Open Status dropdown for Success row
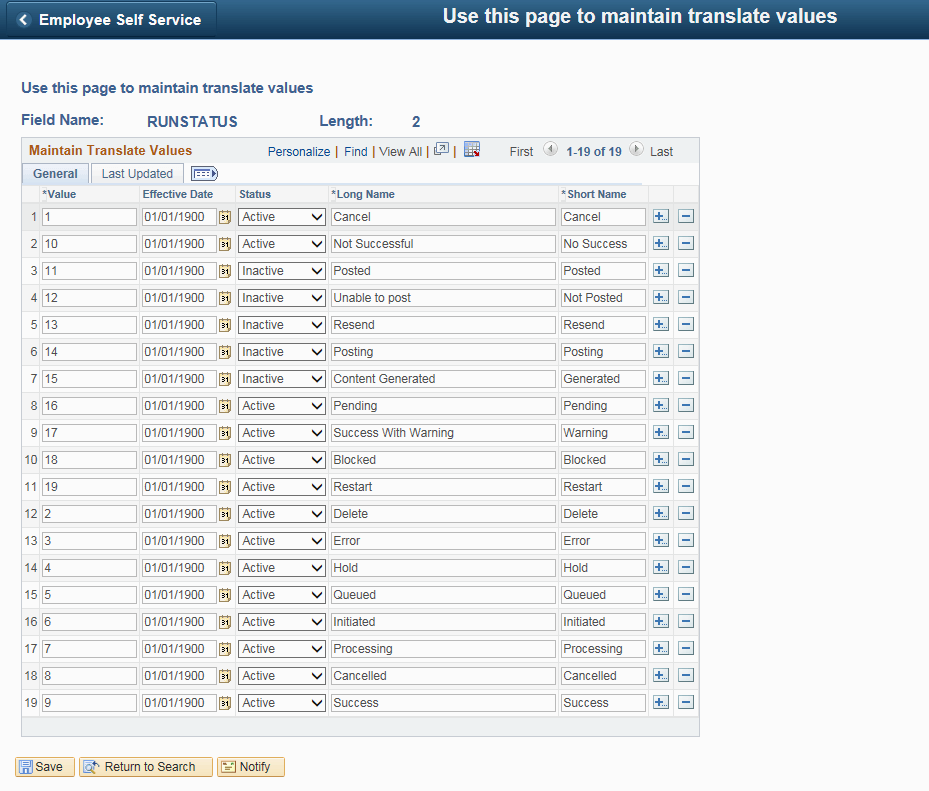The height and width of the screenshot is (791, 929). click(x=281, y=703)
